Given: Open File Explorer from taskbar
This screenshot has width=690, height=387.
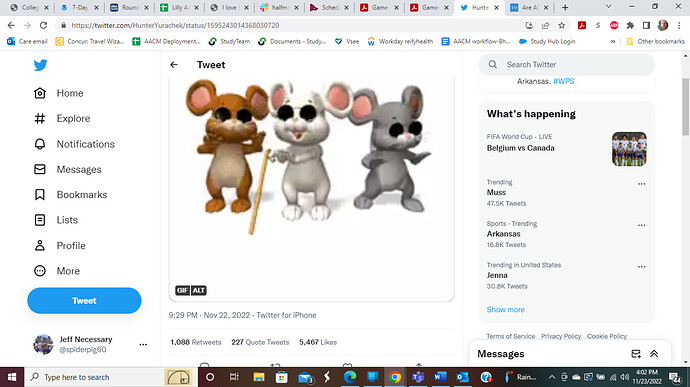Looking at the screenshot, I should (259, 377).
